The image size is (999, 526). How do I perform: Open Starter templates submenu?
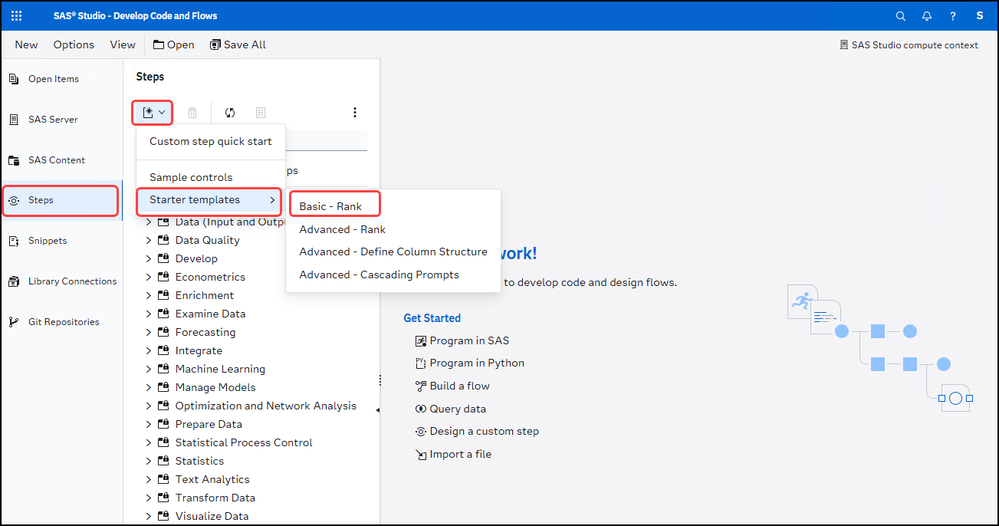coord(209,200)
